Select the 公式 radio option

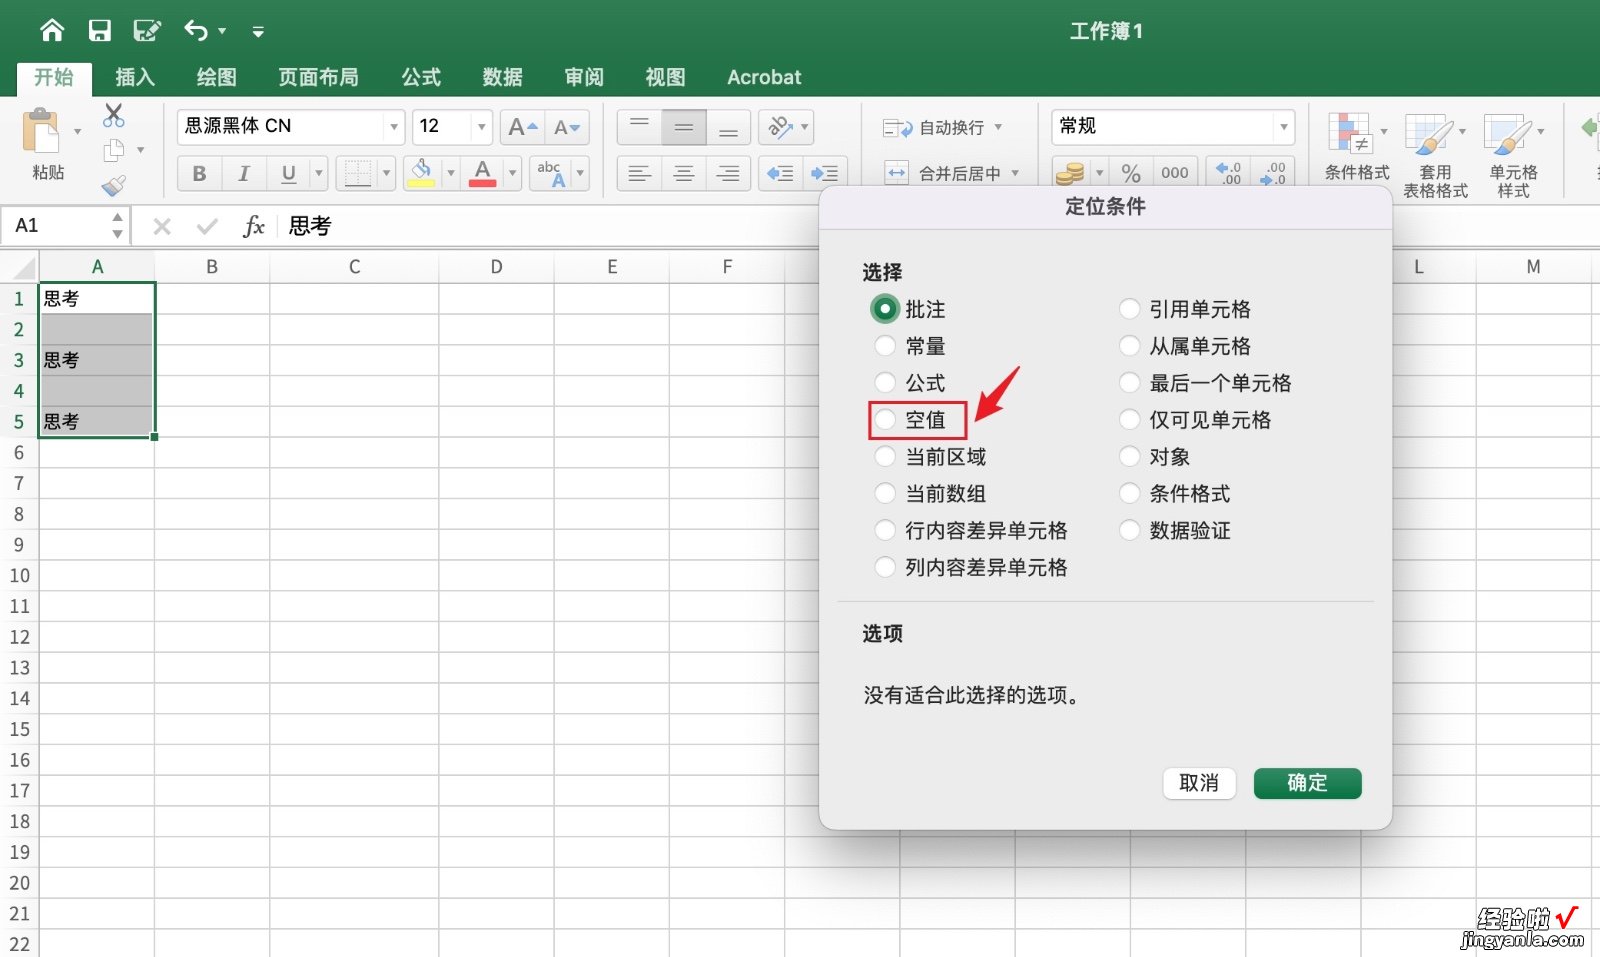pyautogui.click(x=885, y=383)
